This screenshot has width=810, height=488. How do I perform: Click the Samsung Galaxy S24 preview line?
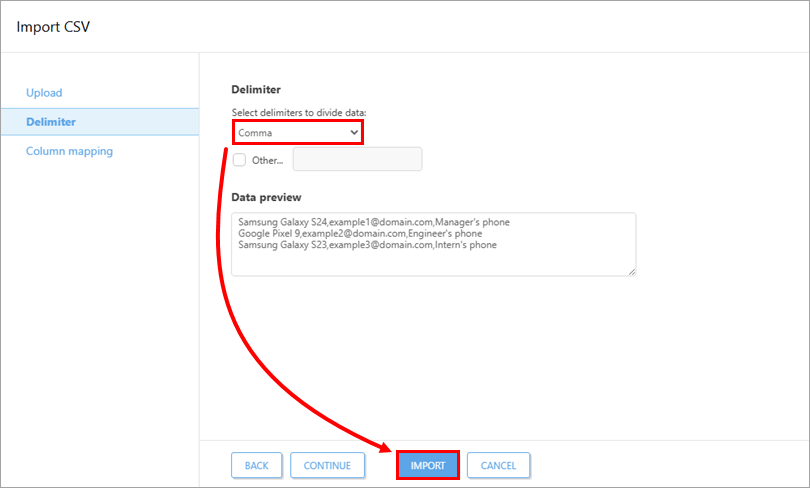pos(374,222)
